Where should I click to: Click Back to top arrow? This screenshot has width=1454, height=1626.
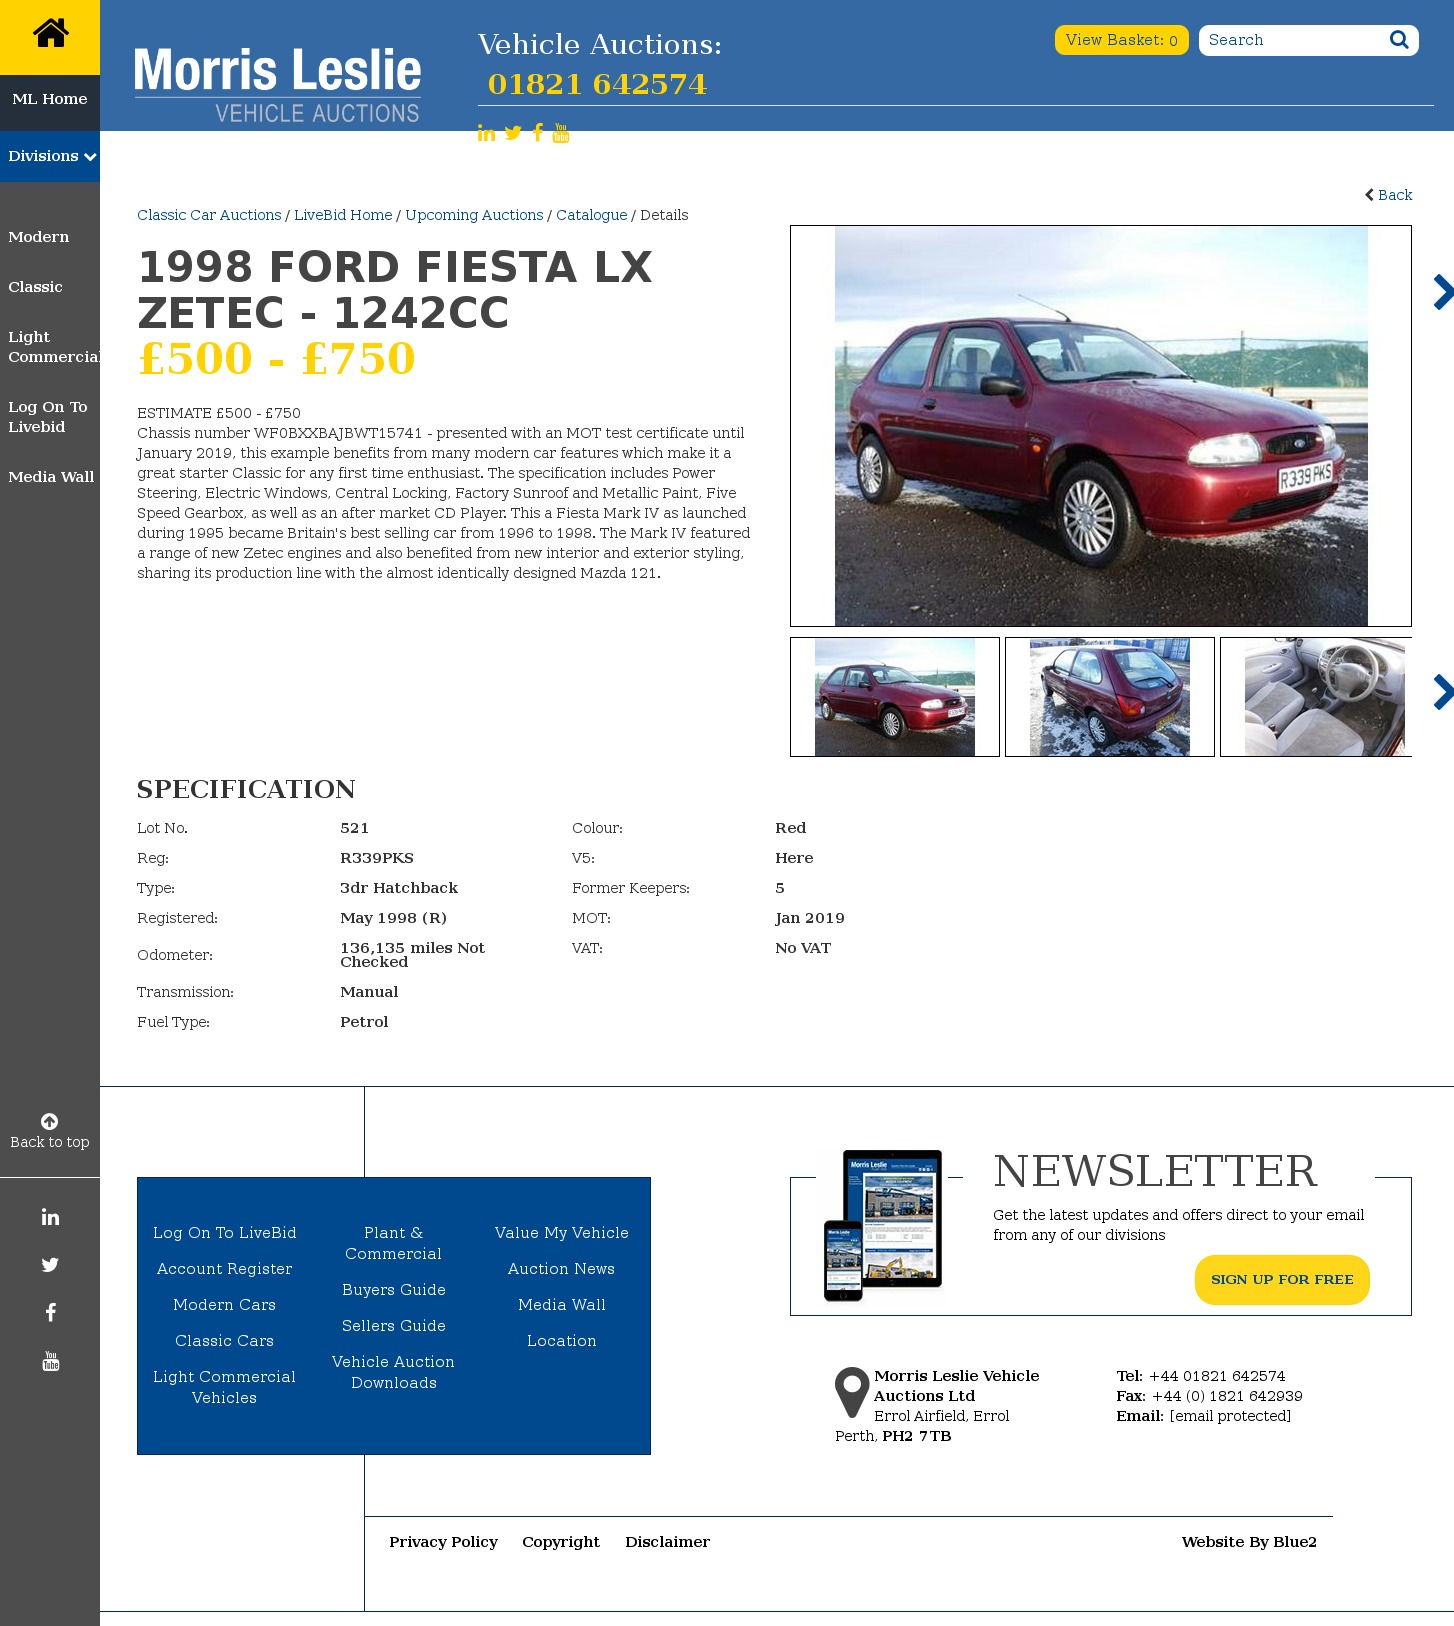point(49,1121)
